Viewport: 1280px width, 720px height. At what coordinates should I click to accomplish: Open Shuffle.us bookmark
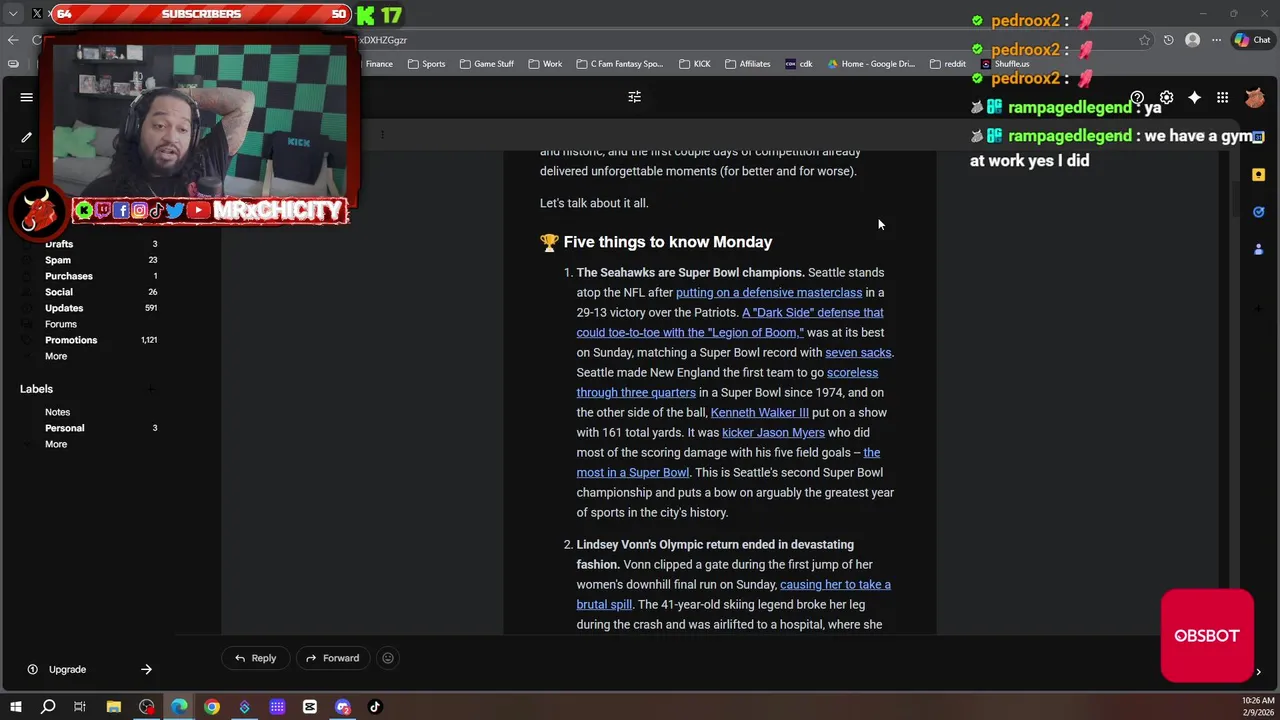1005,64
